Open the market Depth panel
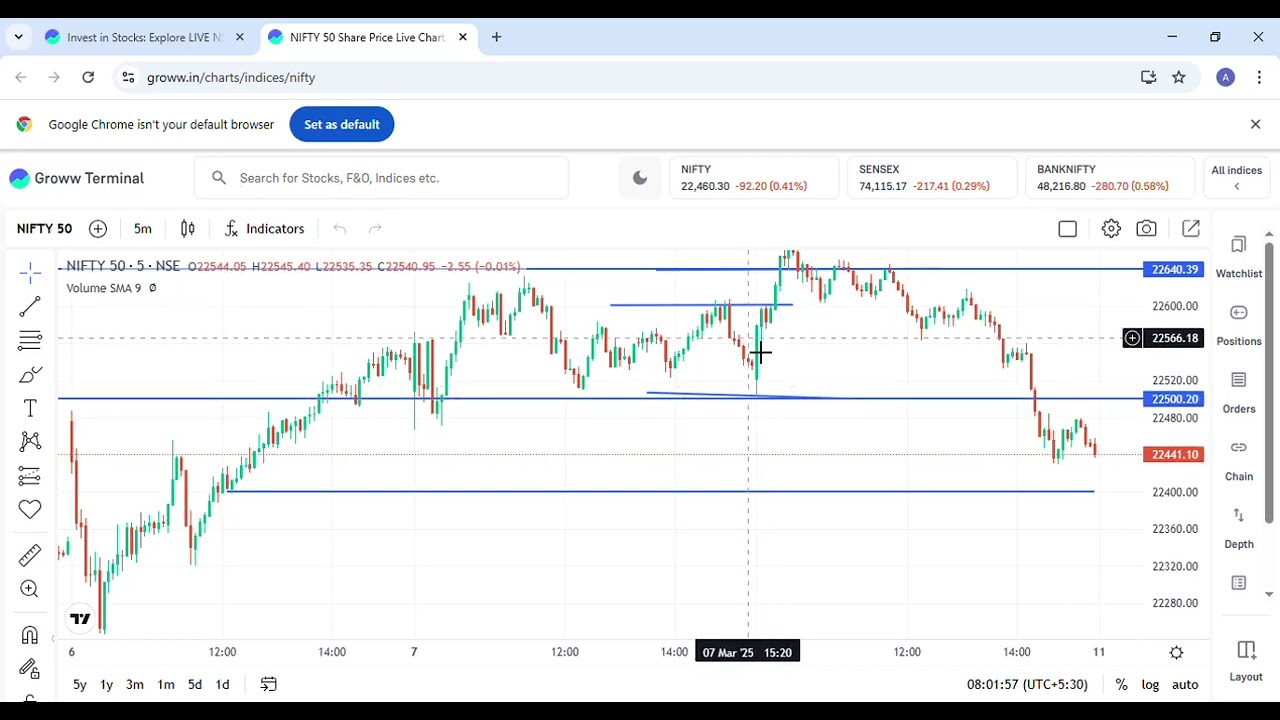 pos(1239,529)
